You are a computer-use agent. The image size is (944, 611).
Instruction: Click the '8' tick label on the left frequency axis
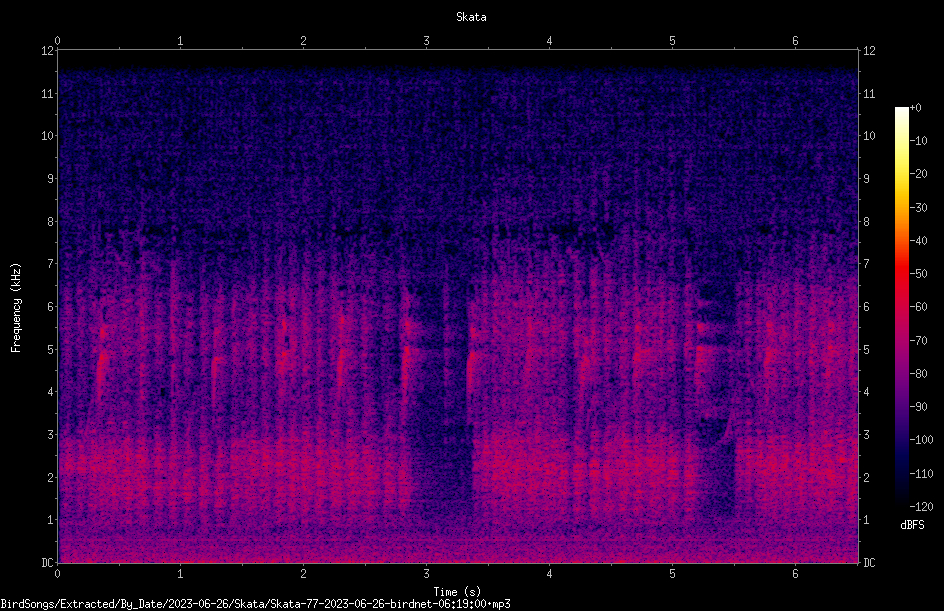pyautogui.click(x=50, y=222)
